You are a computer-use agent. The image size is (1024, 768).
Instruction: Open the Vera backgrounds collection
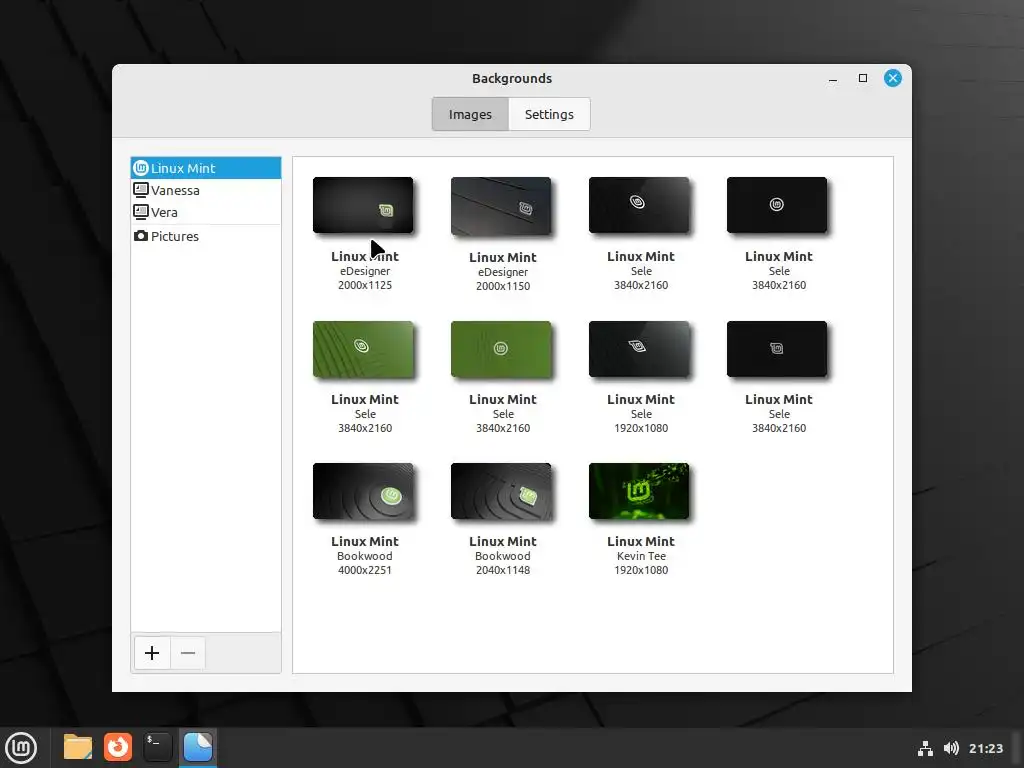coord(206,212)
